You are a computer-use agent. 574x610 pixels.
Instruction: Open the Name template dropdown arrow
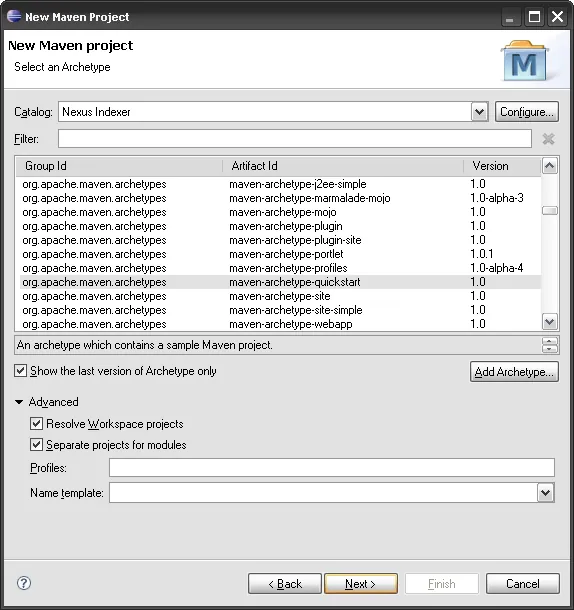[546, 493]
